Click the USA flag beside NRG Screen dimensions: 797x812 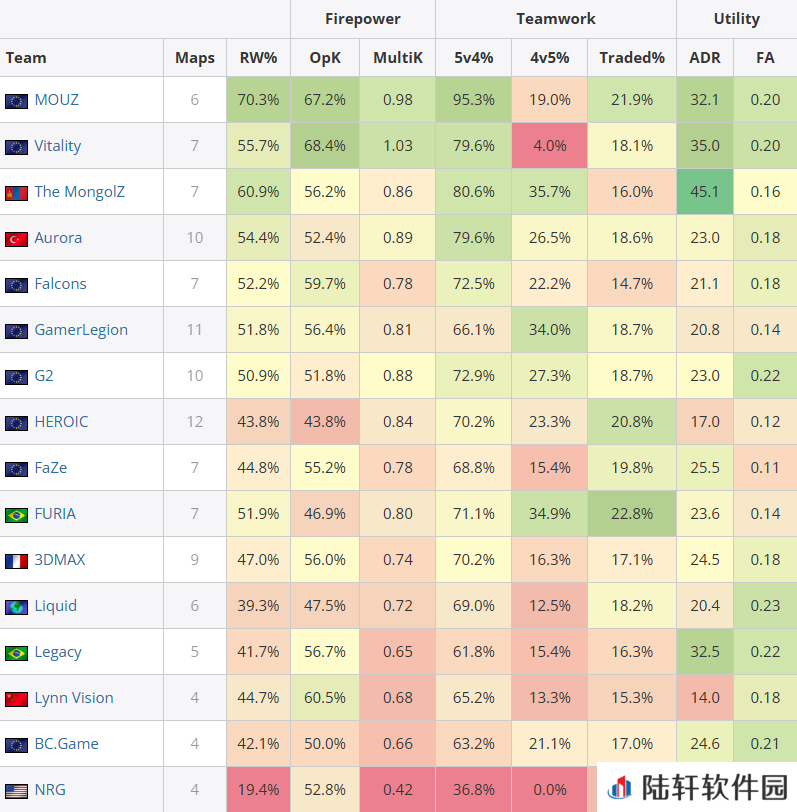(16, 791)
